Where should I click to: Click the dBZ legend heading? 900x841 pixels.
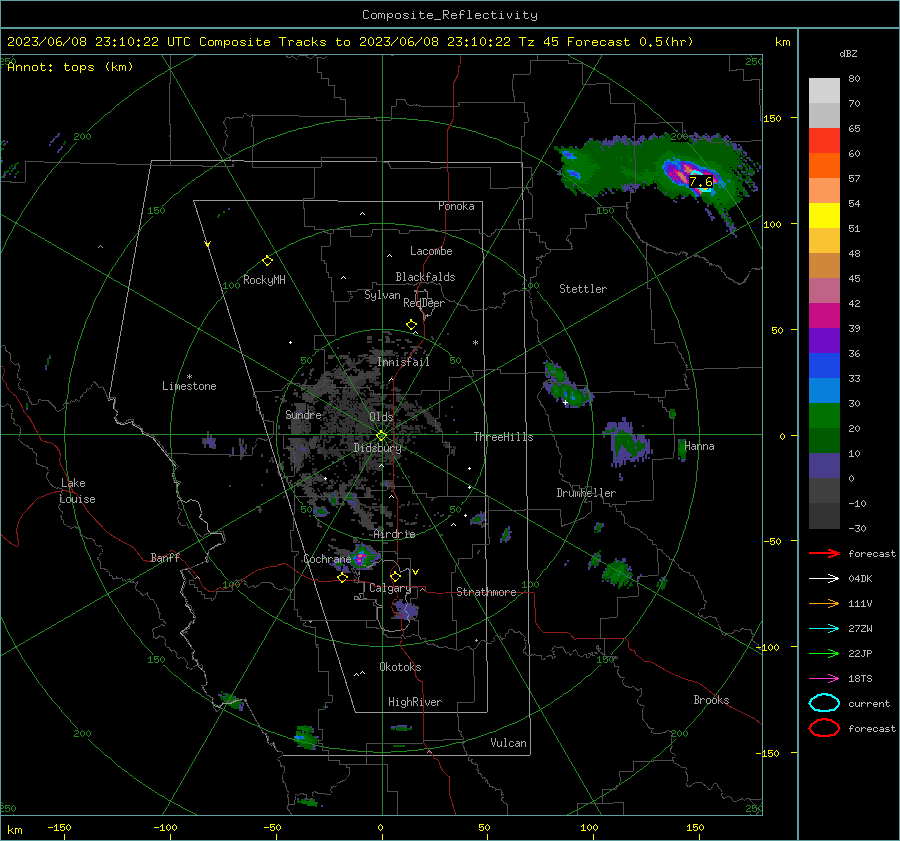pos(848,54)
